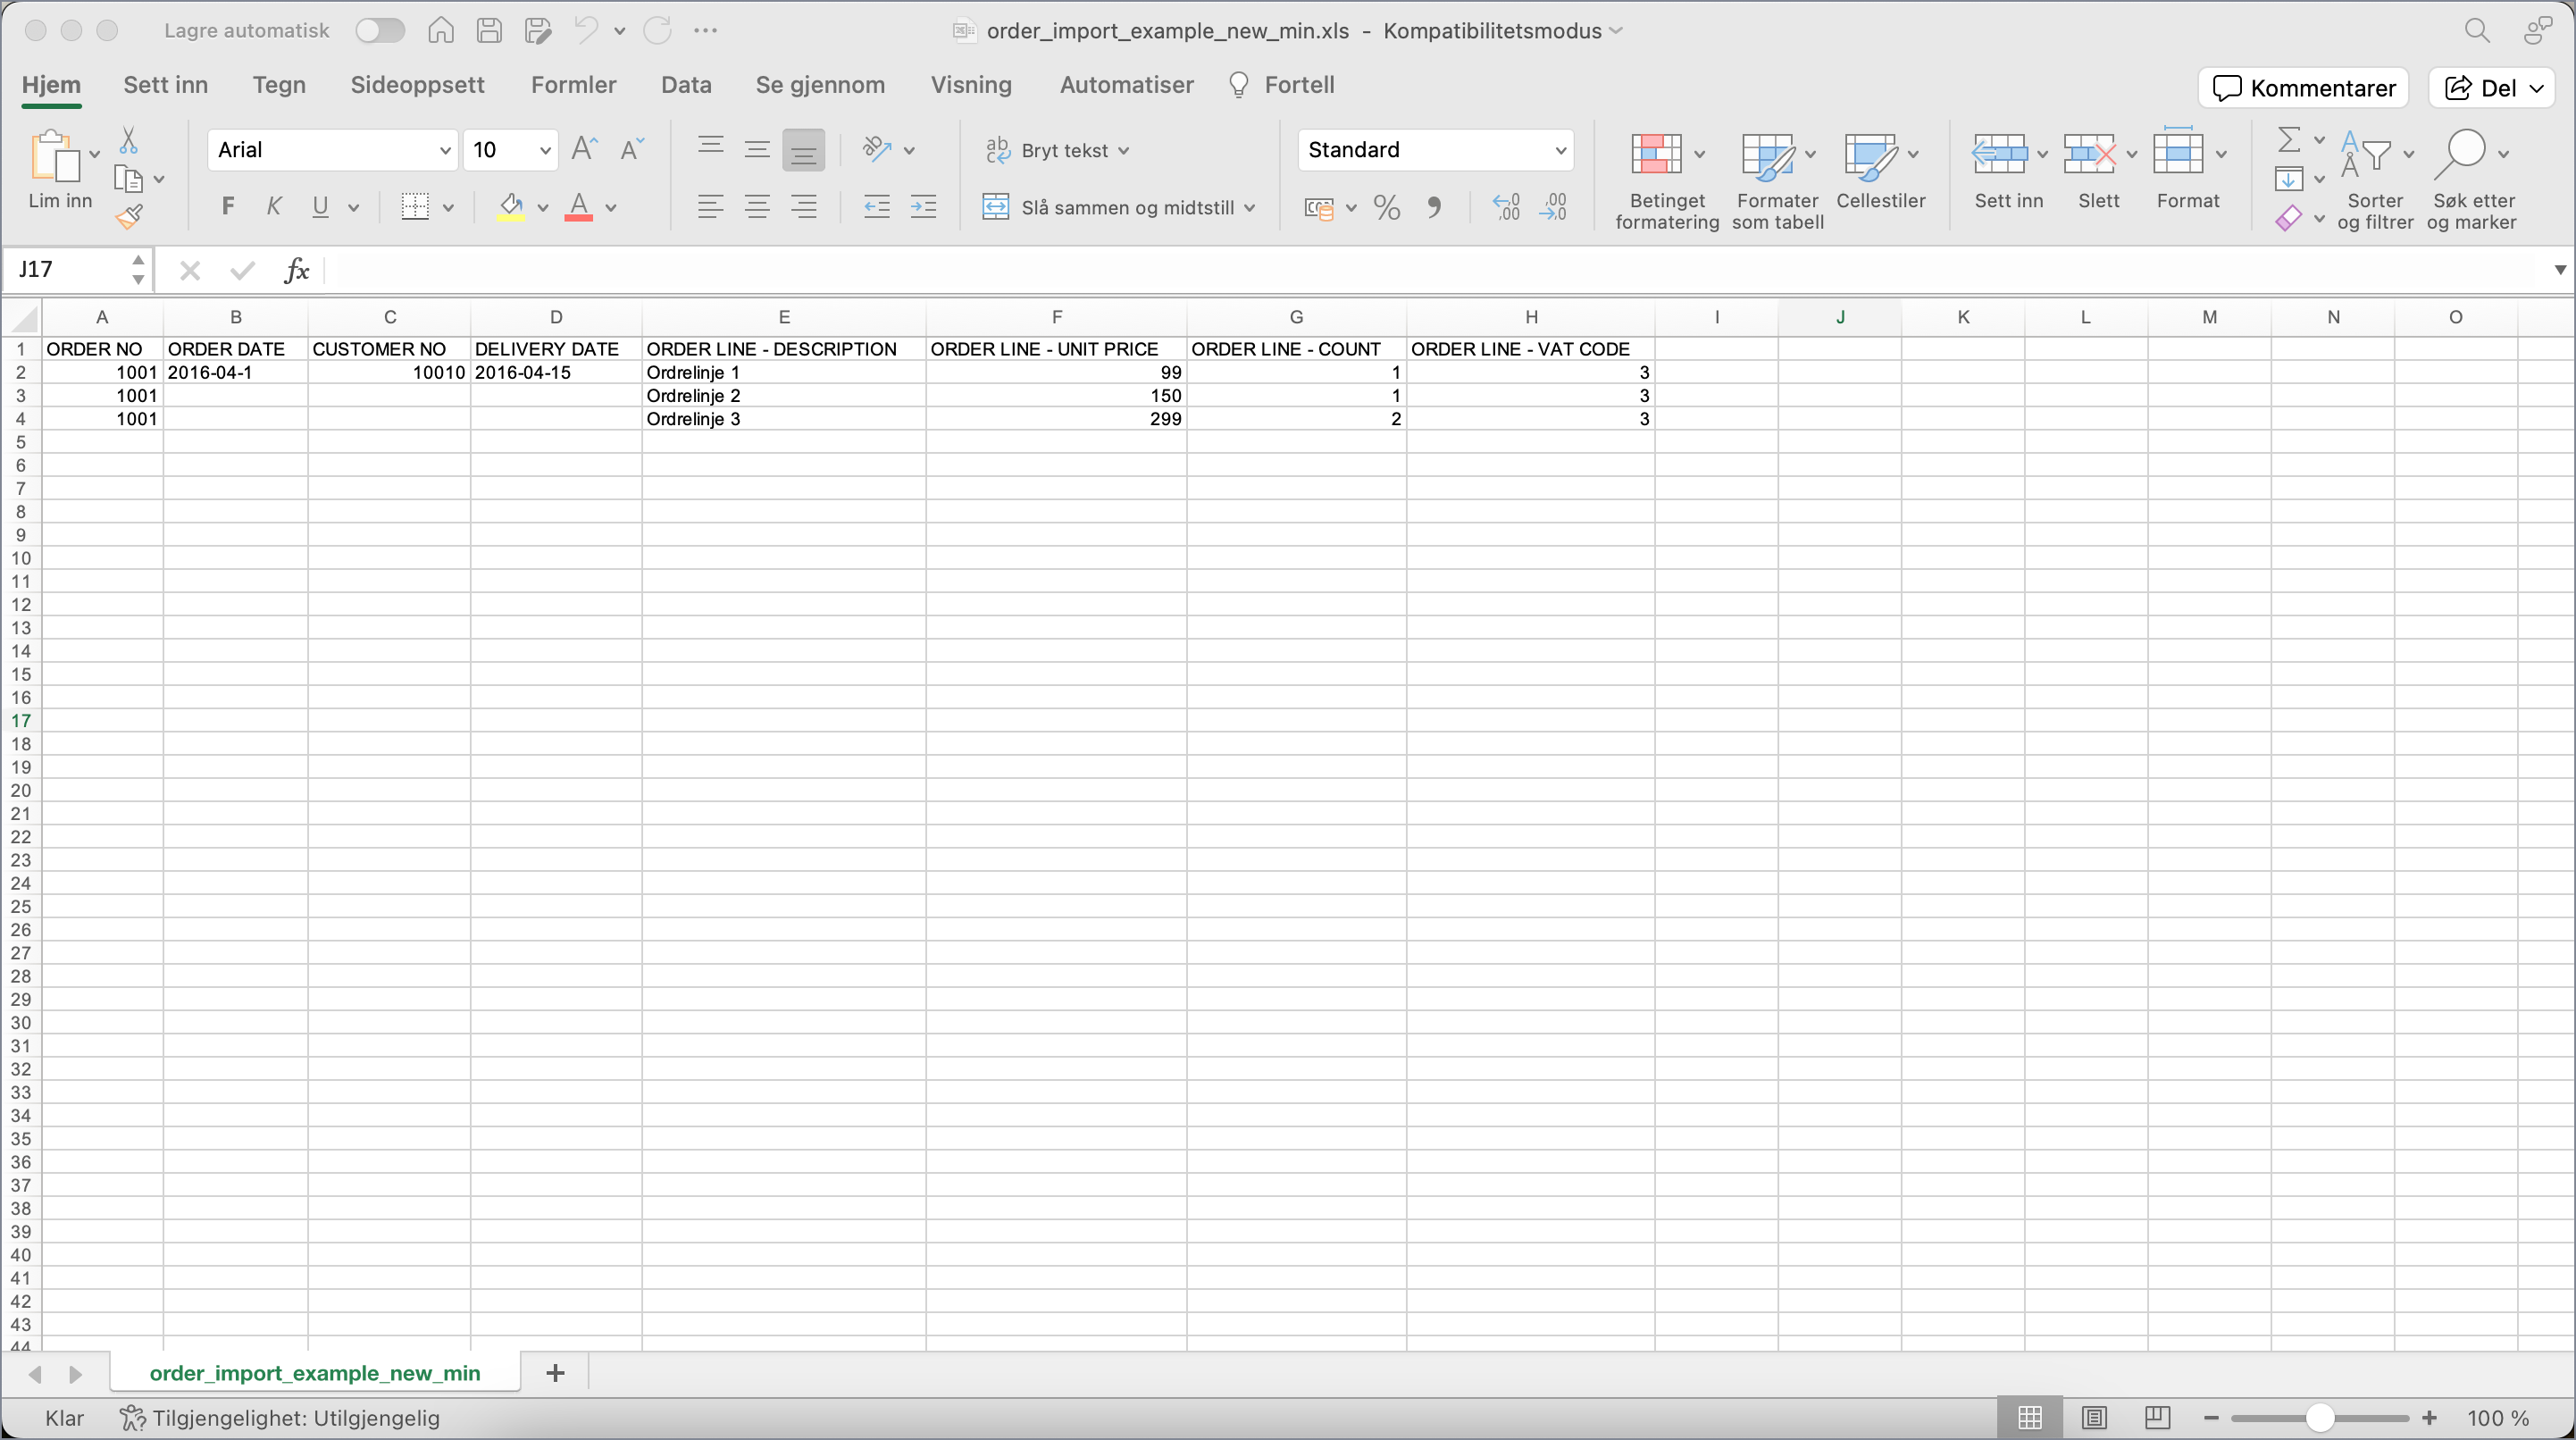This screenshot has width=2576, height=1440.
Task: Switch to Page Layout view in status bar
Action: (x=2094, y=1417)
